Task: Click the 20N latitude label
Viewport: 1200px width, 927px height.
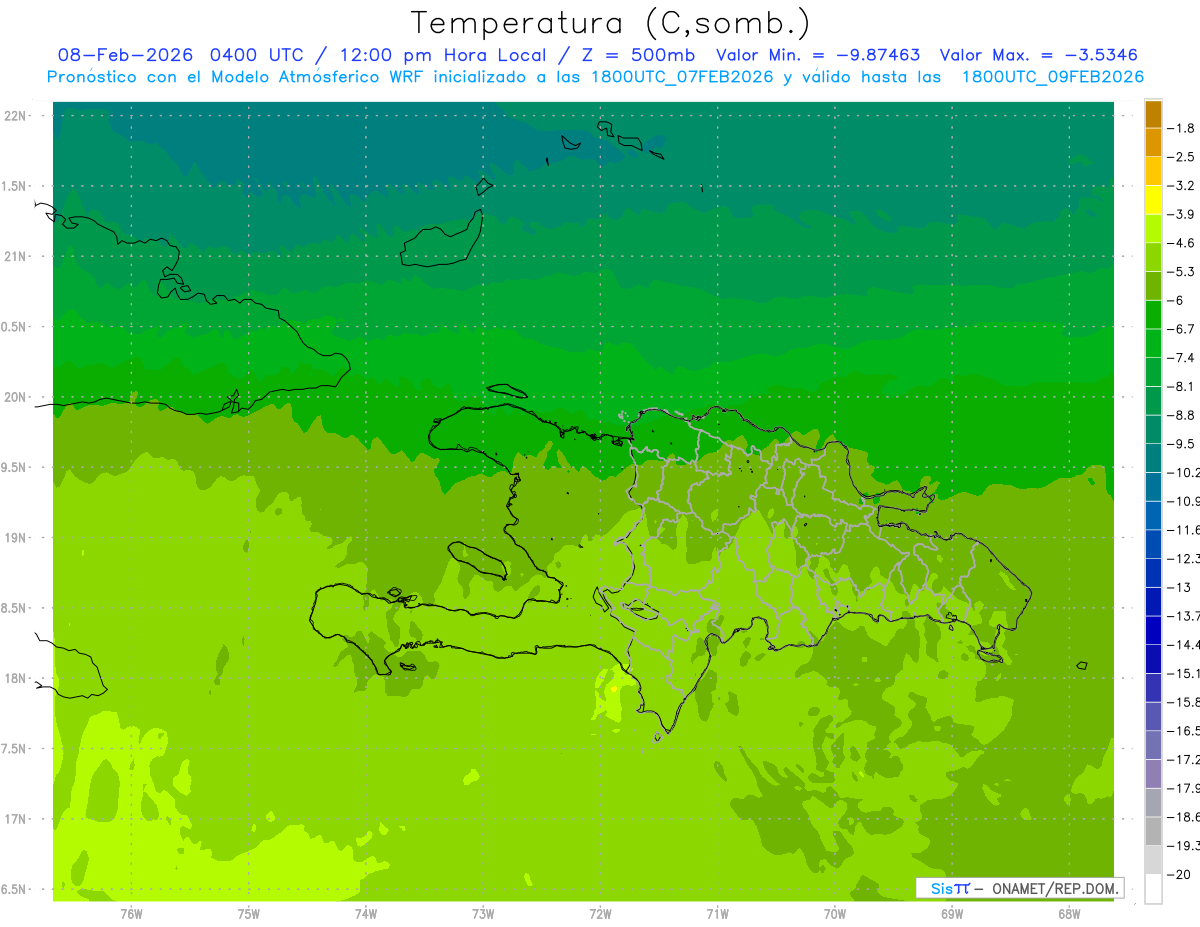Action: 15,397
